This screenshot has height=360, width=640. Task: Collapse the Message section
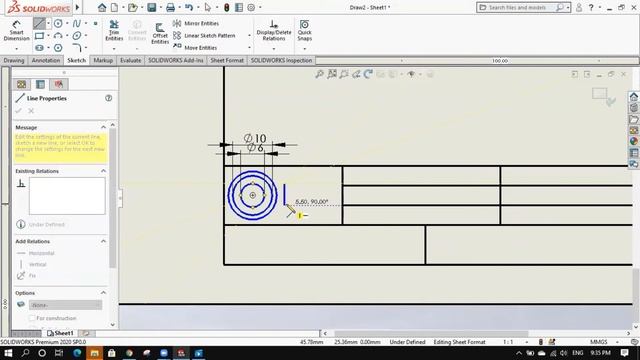tap(103, 127)
